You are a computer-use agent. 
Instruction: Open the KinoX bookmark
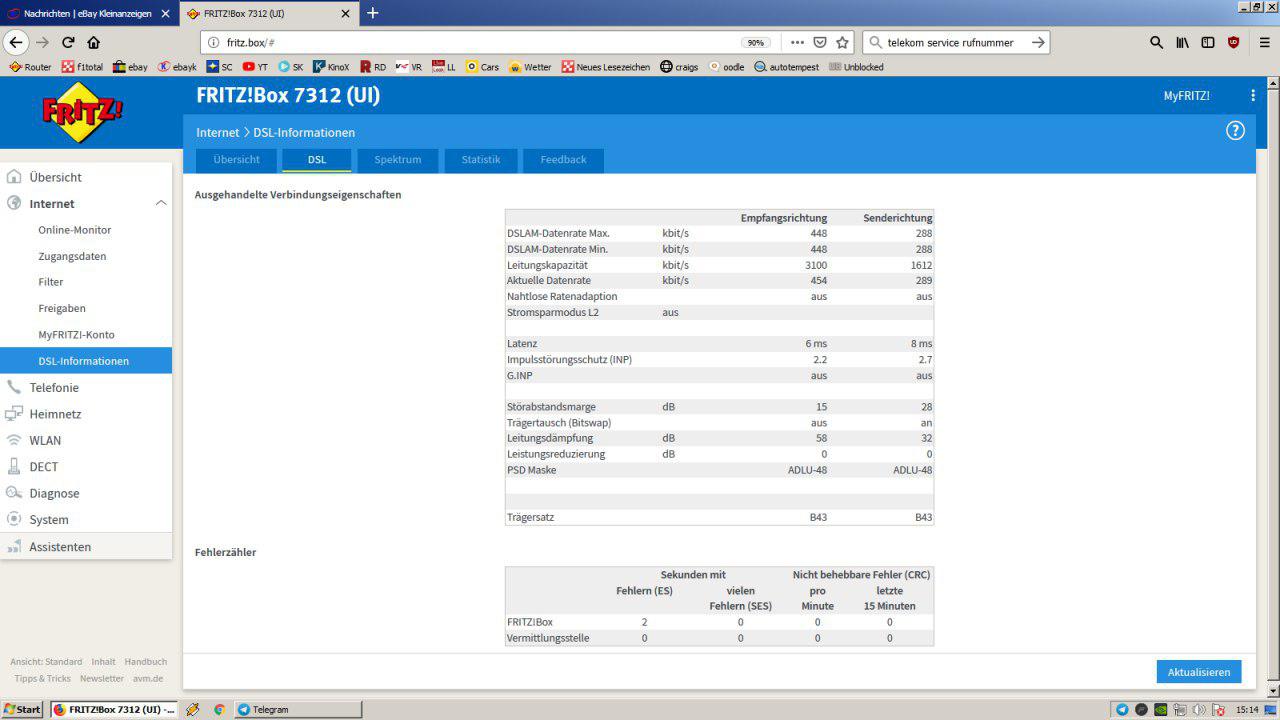pos(332,67)
